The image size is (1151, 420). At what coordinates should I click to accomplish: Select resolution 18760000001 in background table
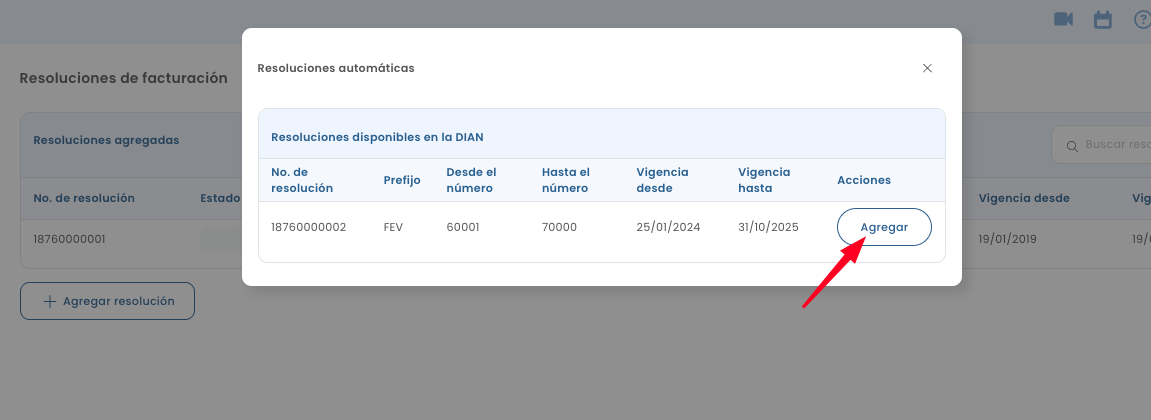click(69, 239)
